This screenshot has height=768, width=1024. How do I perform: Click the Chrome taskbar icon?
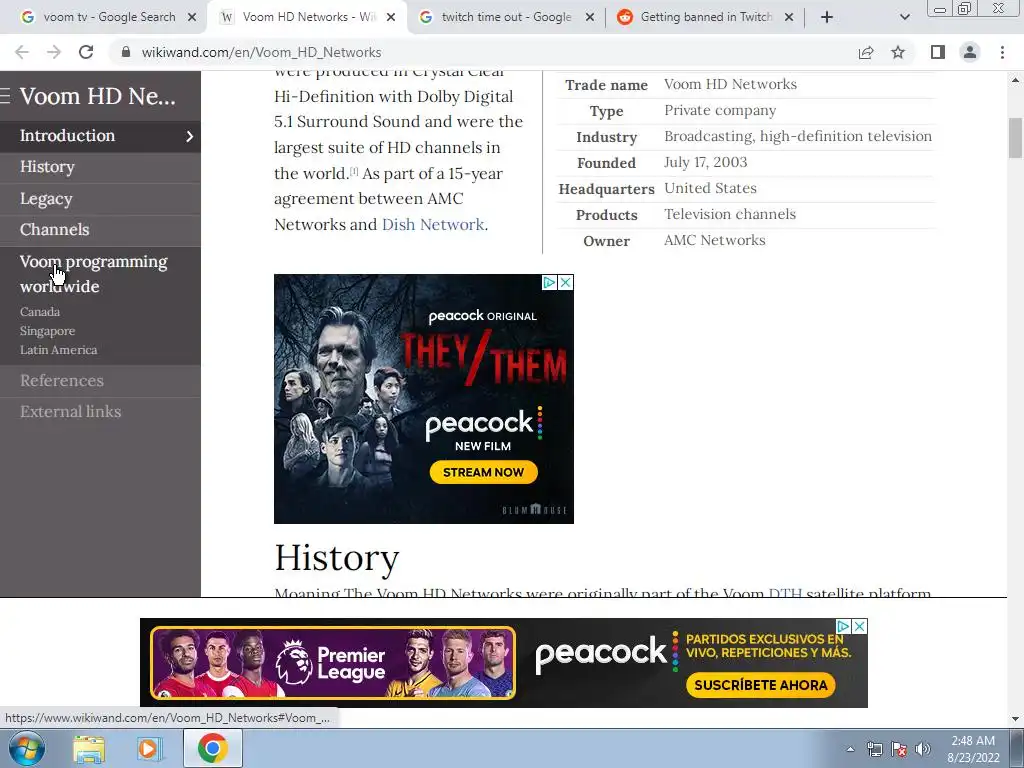213,748
